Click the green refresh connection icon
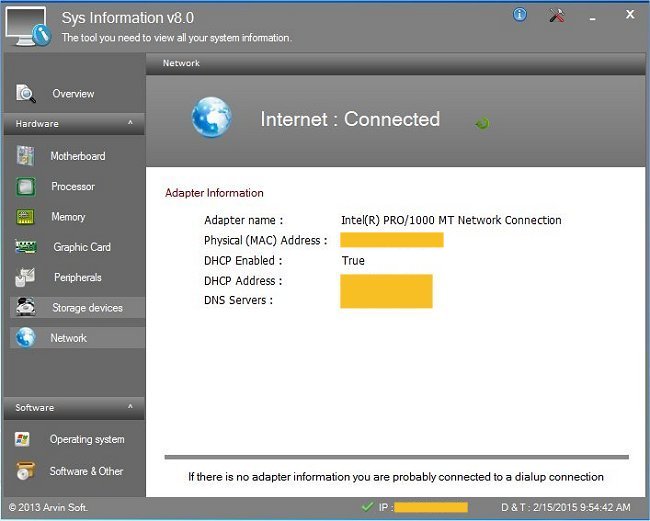Screen dimensions: 650x521 [482, 123]
